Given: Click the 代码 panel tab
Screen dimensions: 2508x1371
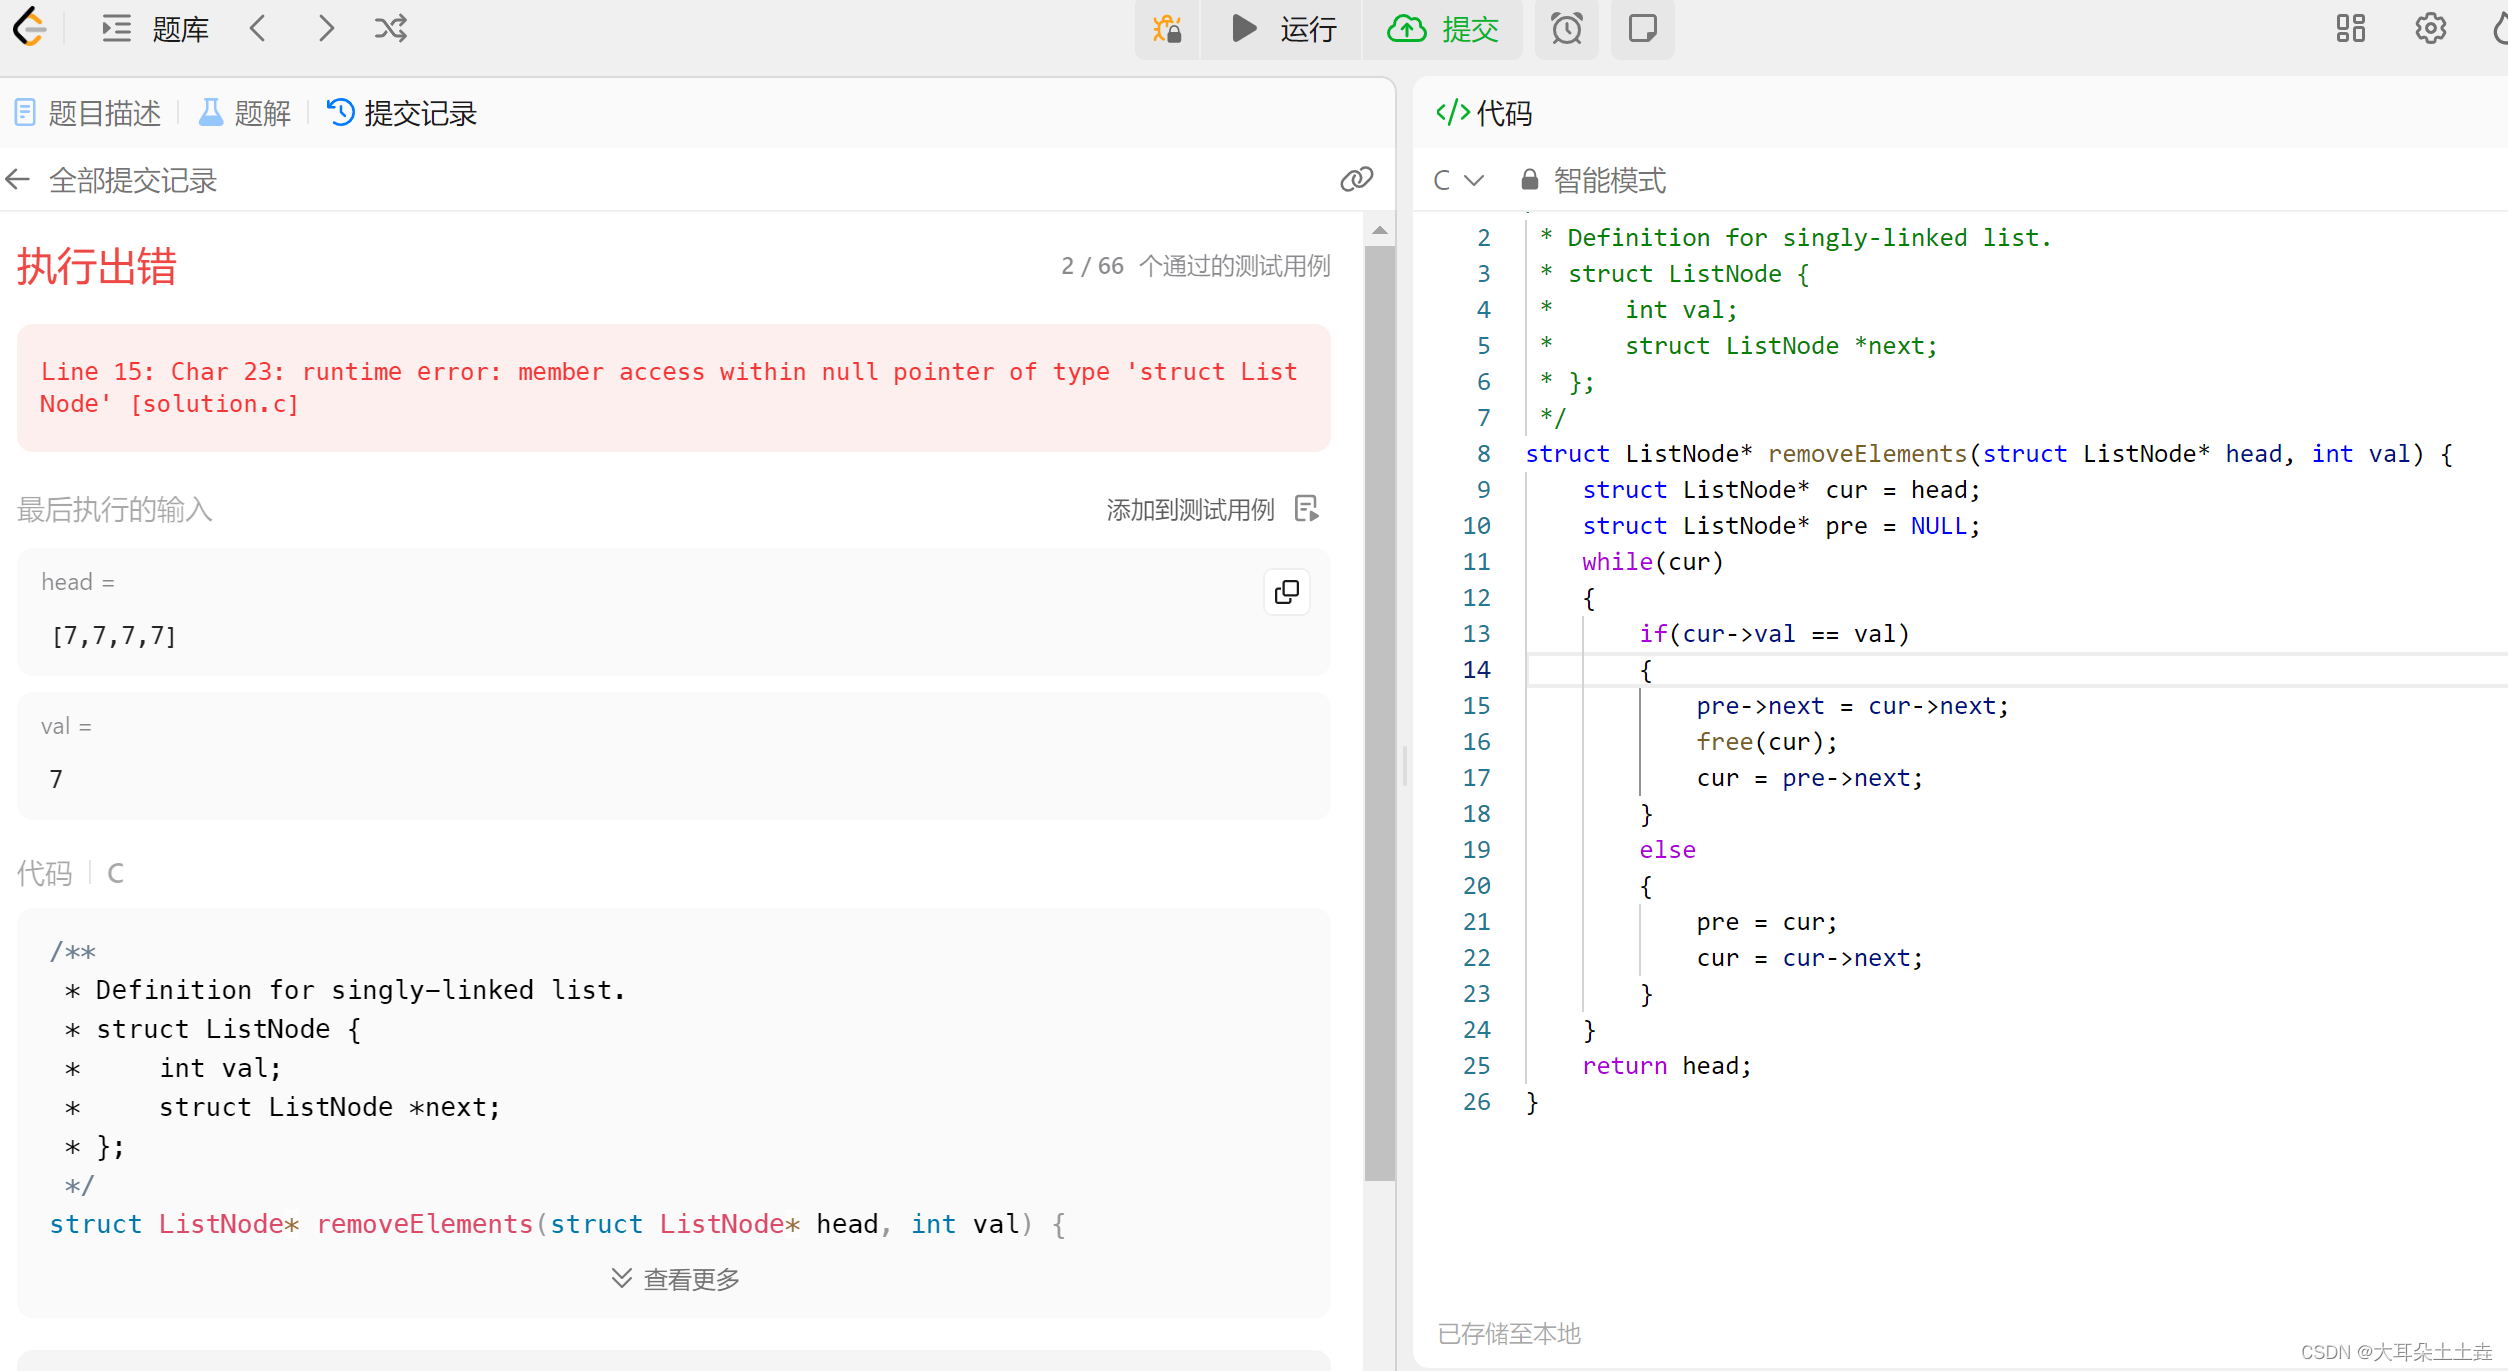Looking at the screenshot, I should 1484,113.
